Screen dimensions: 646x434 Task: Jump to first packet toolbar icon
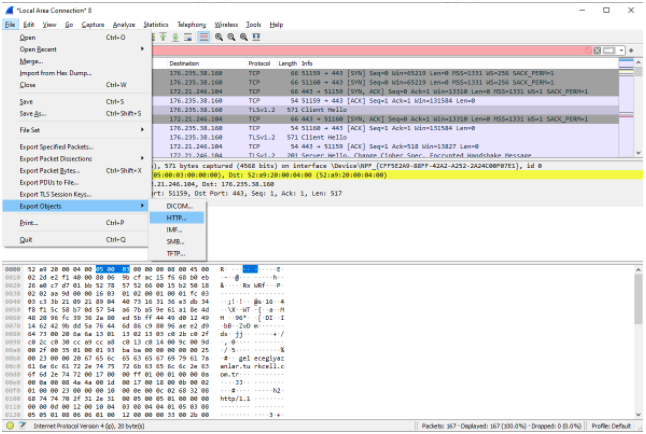tap(163, 37)
